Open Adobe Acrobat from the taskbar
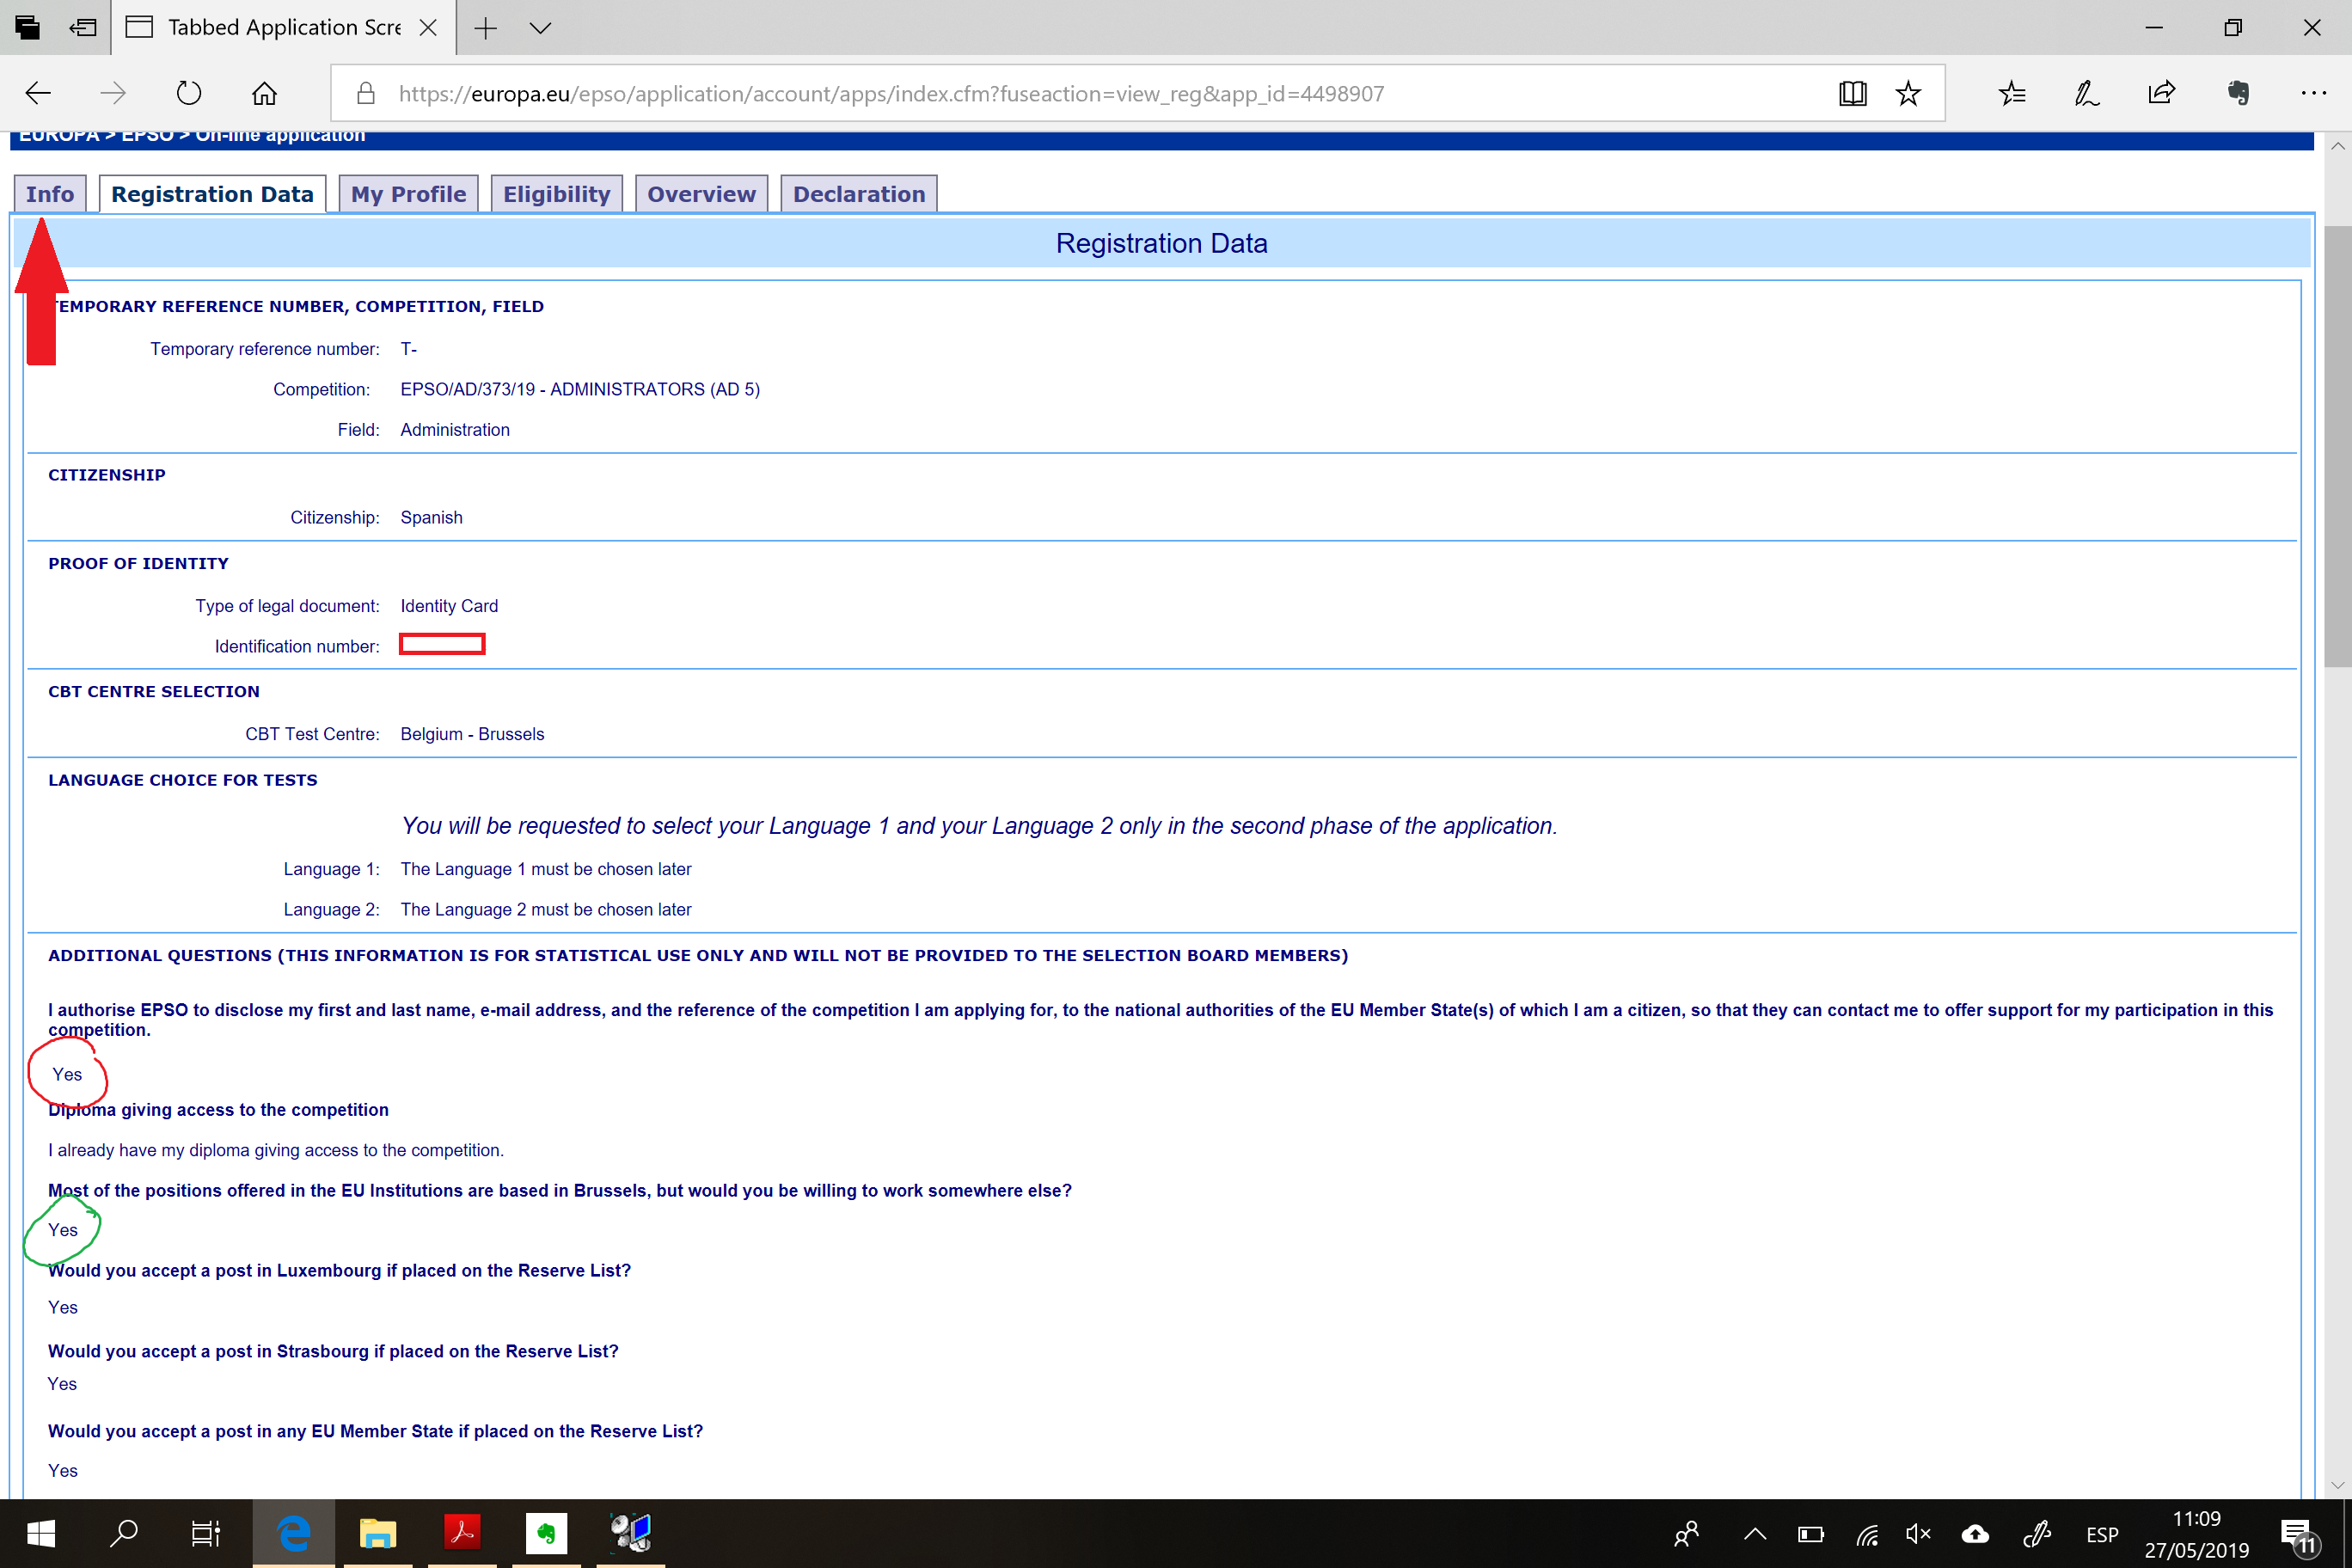The image size is (2352, 1568). click(x=462, y=1532)
